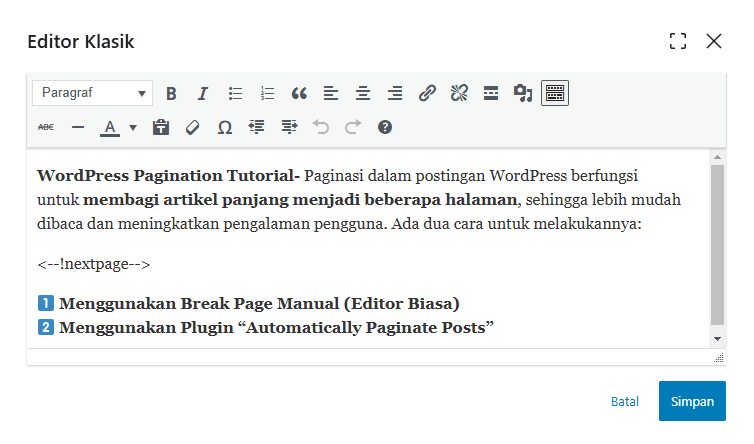
Task: Click the vertical scrollbar thumb
Action: coord(717,245)
